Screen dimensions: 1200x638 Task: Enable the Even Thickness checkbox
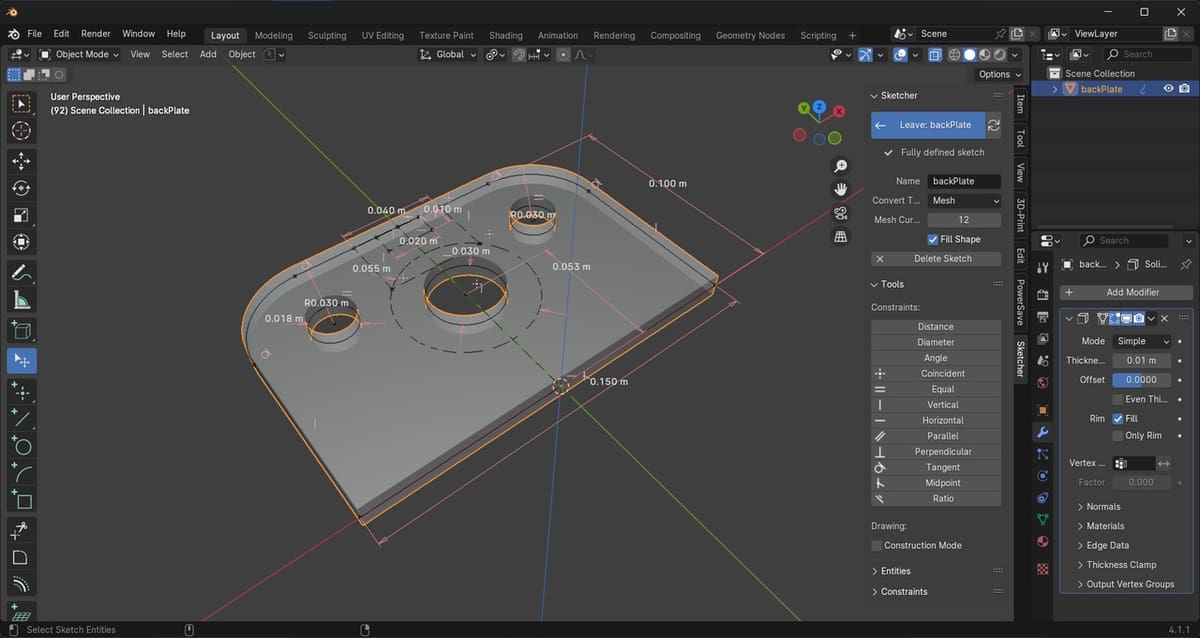tap(1118, 399)
